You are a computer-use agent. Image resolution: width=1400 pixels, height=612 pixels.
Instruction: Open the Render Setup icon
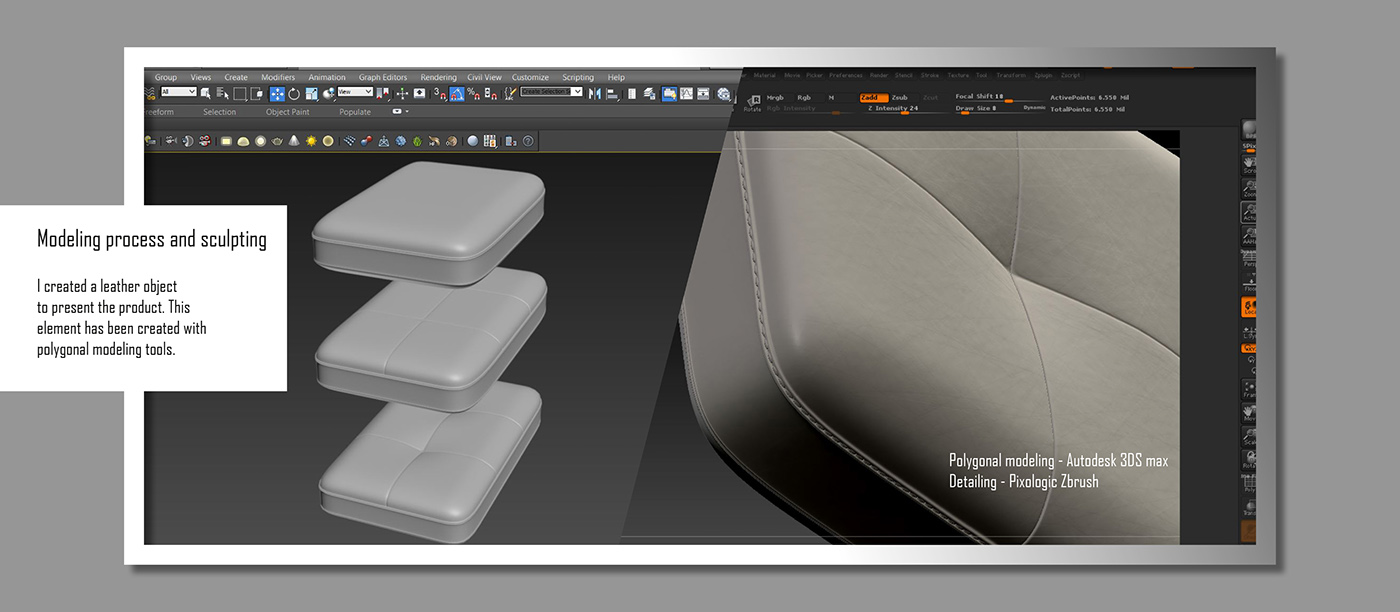pos(670,94)
